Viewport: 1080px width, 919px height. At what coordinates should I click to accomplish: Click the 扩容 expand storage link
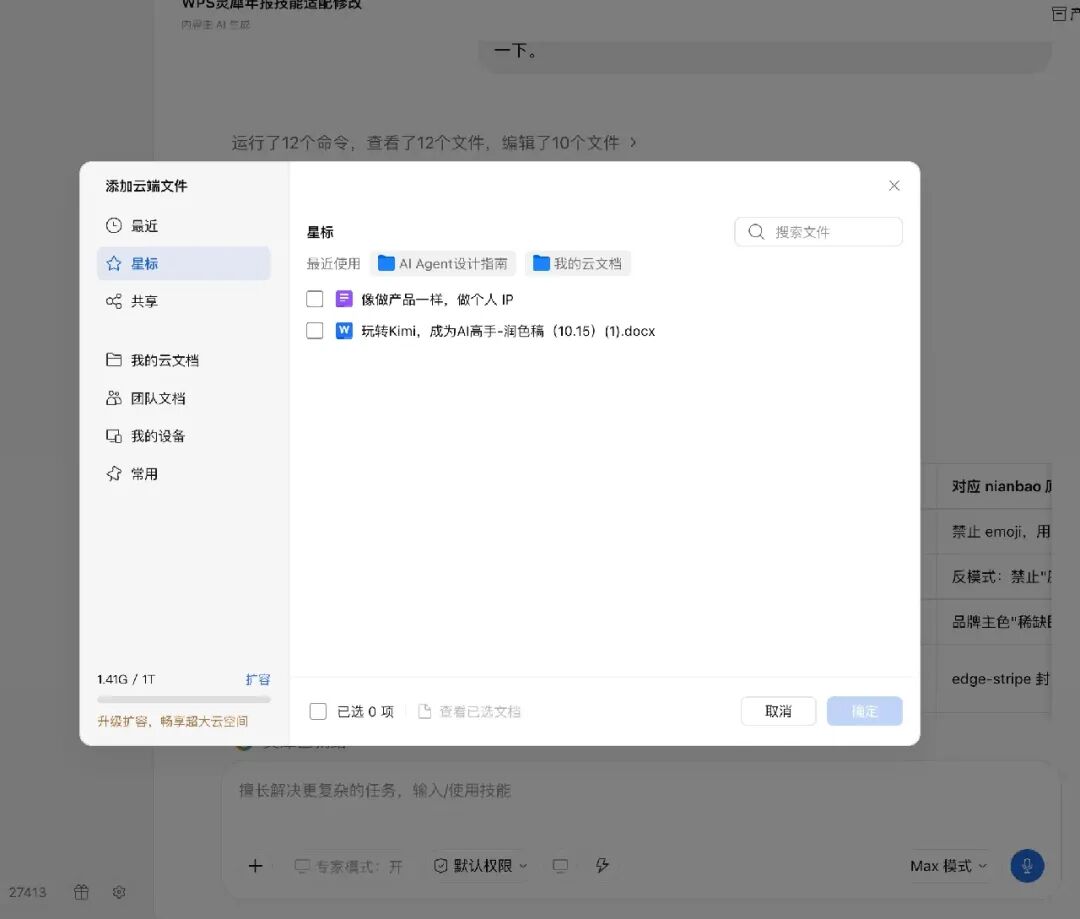(x=258, y=679)
